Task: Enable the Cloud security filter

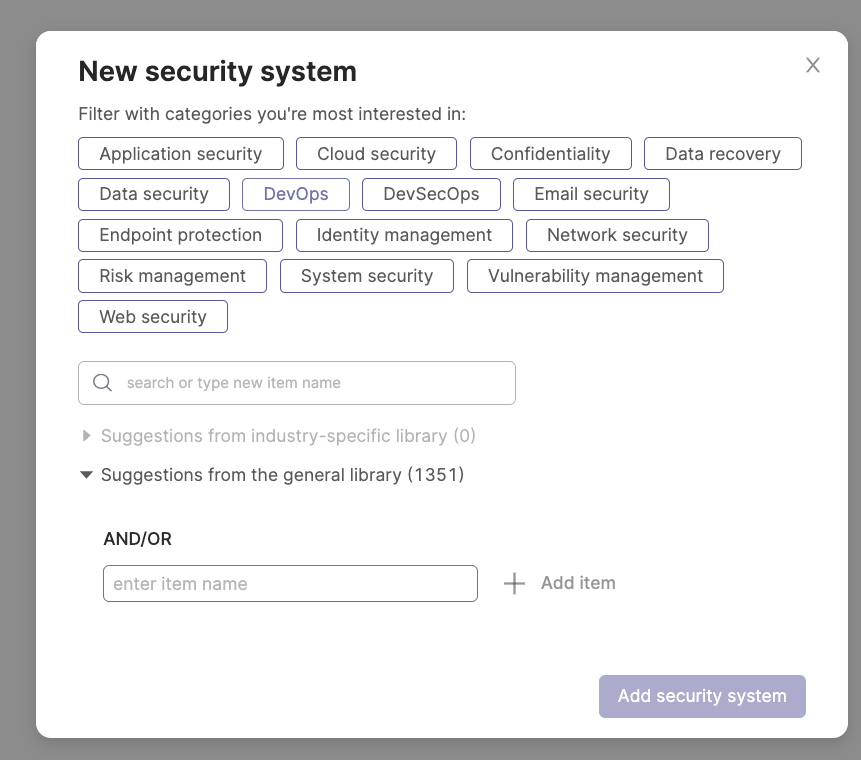Action: 376,153
